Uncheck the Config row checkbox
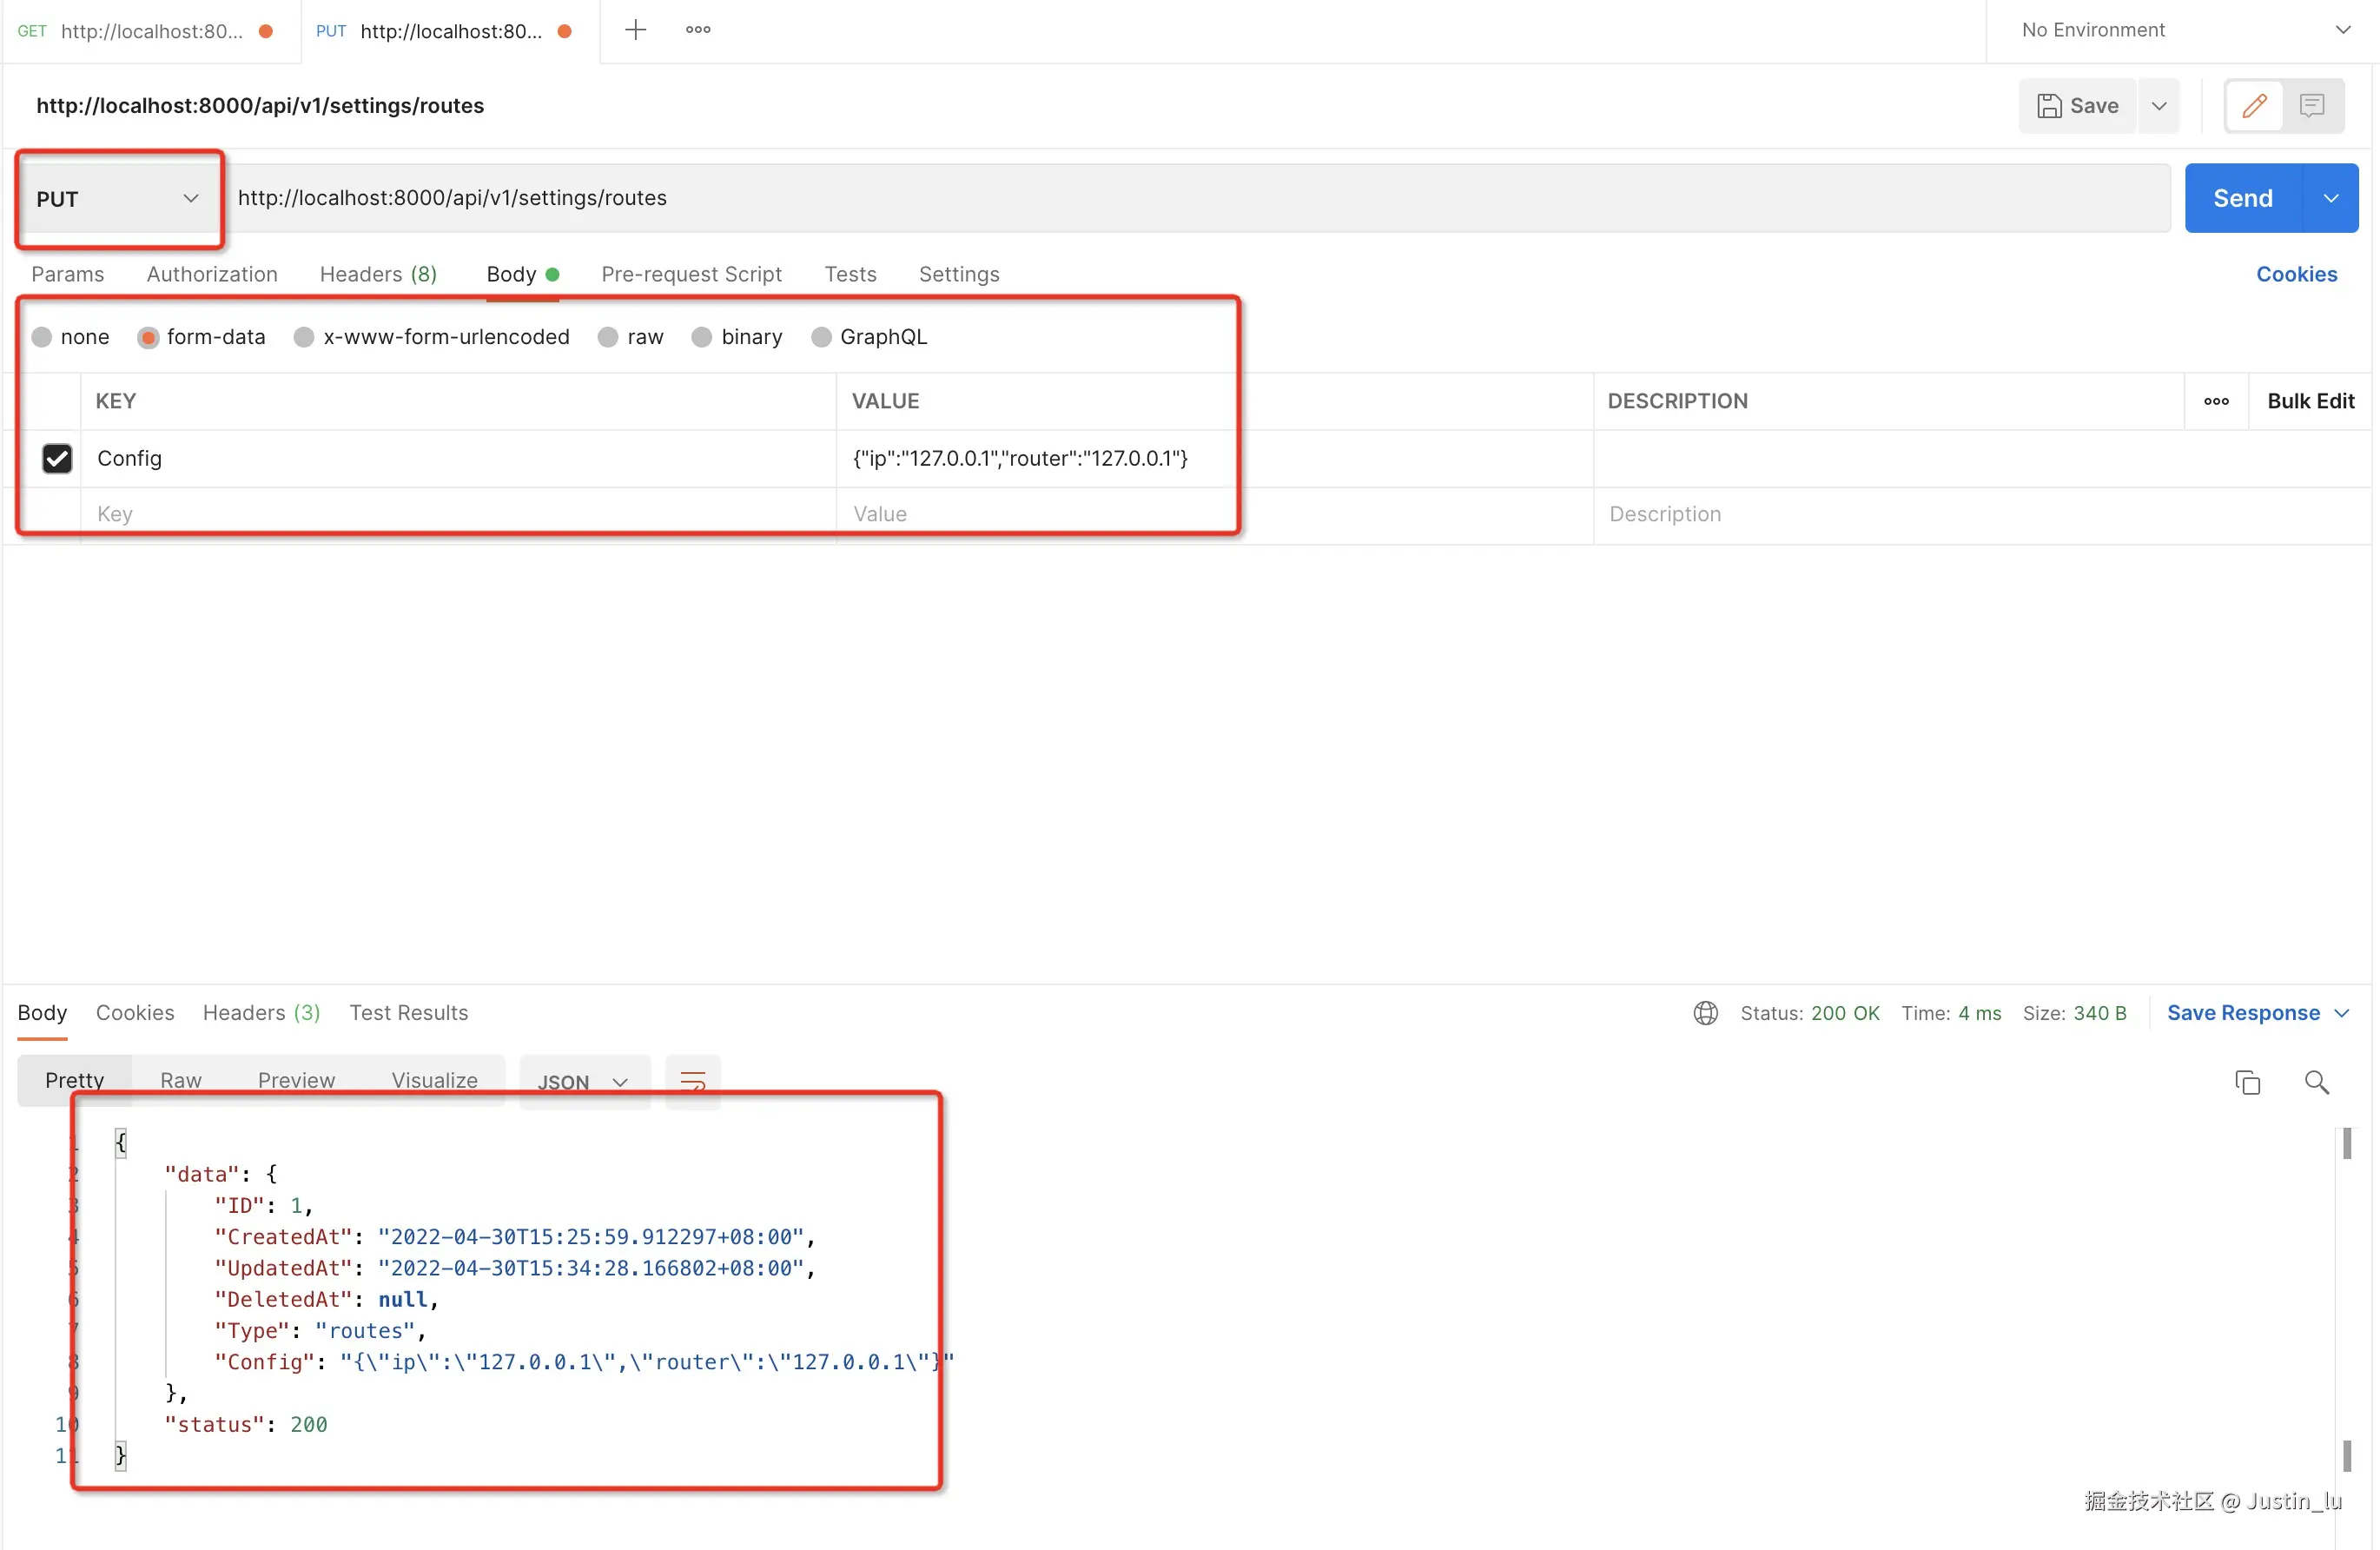2380x1550 pixels. coord(57,458)
